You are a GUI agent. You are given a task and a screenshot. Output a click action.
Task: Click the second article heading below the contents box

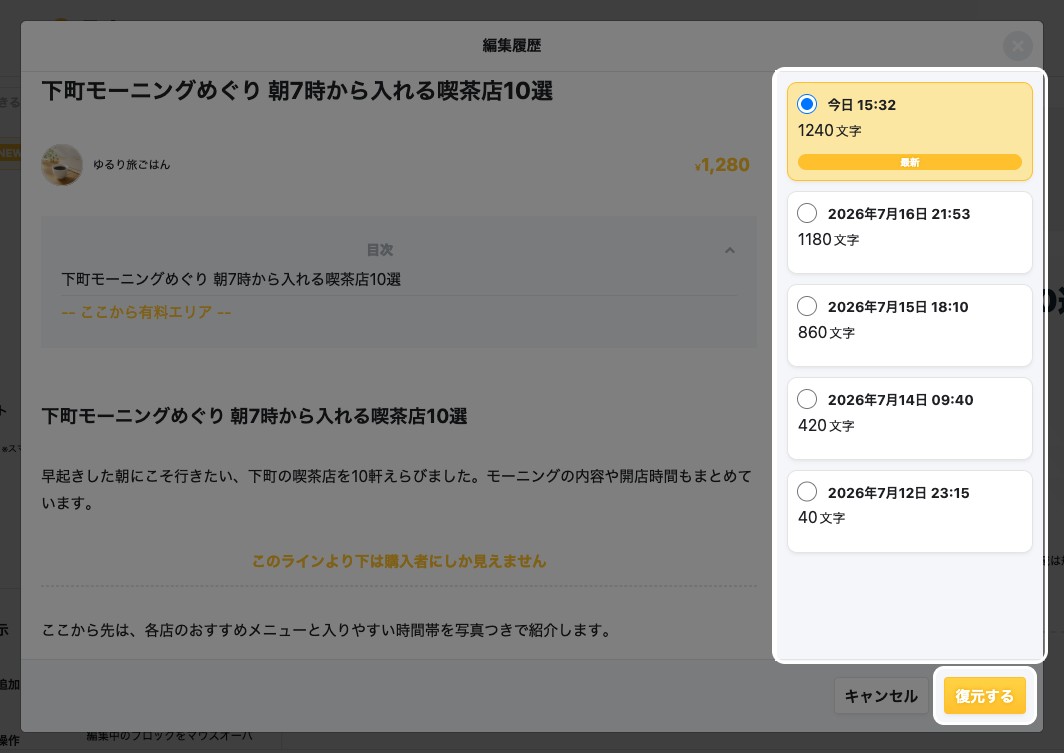click(254, 416)
